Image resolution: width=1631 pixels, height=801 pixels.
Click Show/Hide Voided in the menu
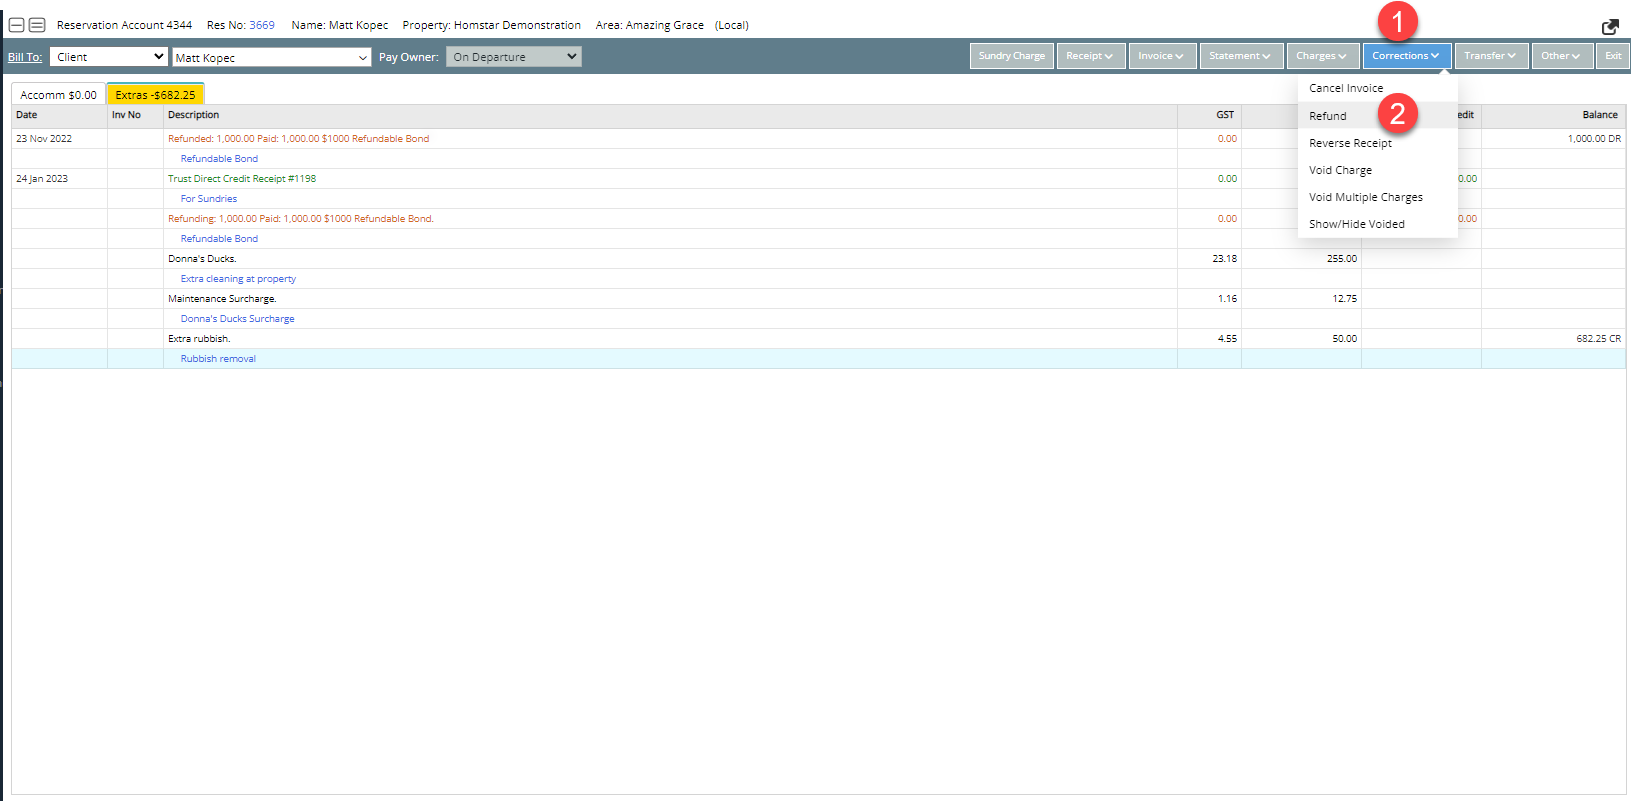(x=1357, y=224)
